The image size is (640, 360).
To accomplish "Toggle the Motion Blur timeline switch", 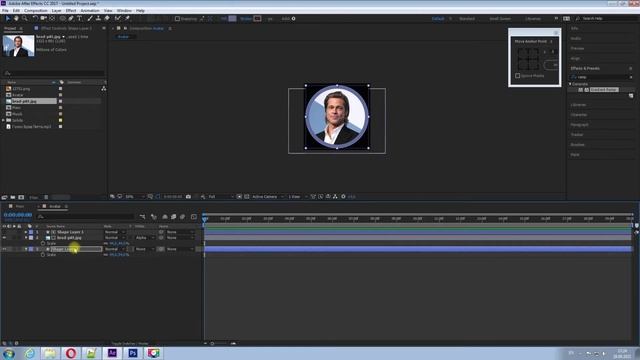I will tap(182, 217).
